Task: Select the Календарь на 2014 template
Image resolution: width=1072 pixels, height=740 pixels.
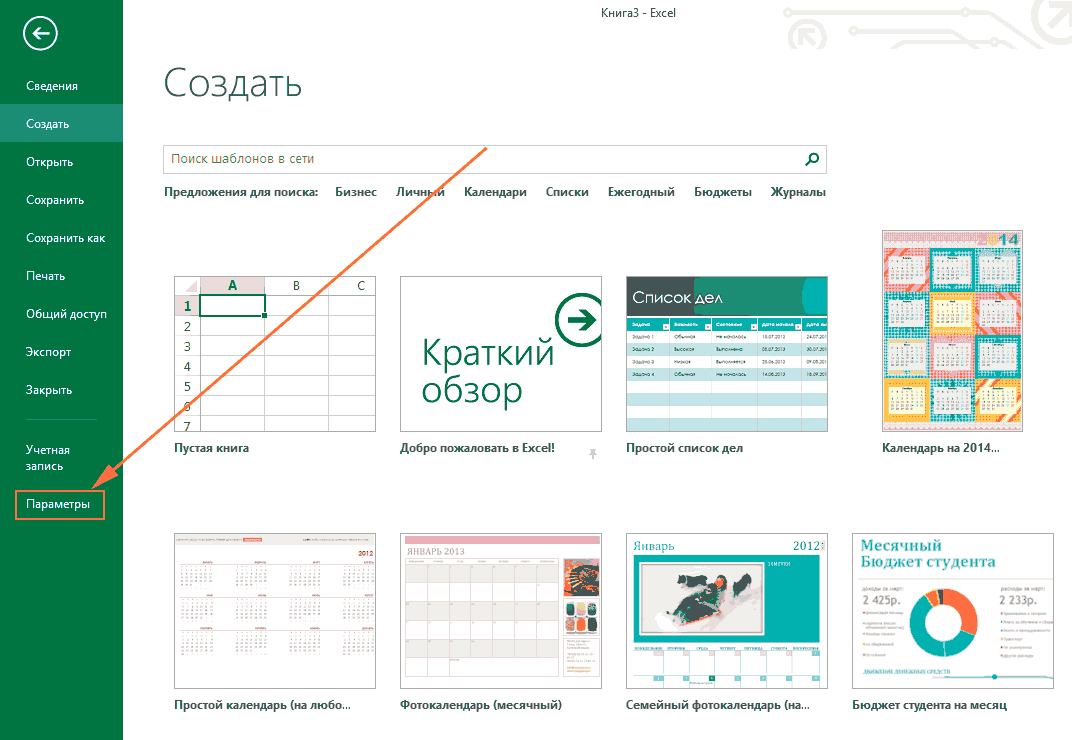Action: (x=952, y=331)
